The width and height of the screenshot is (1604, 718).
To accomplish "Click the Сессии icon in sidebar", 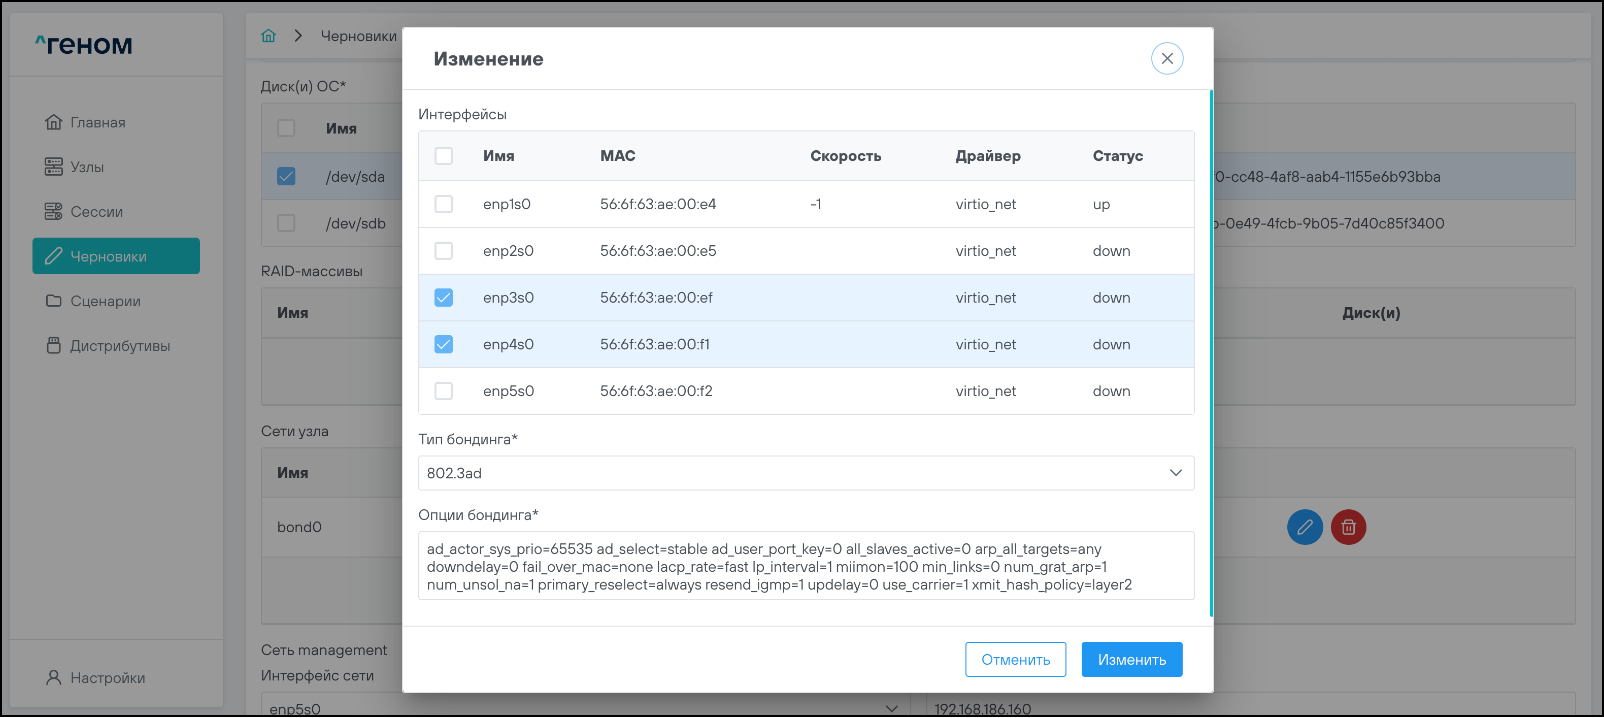I will (54, 212).
